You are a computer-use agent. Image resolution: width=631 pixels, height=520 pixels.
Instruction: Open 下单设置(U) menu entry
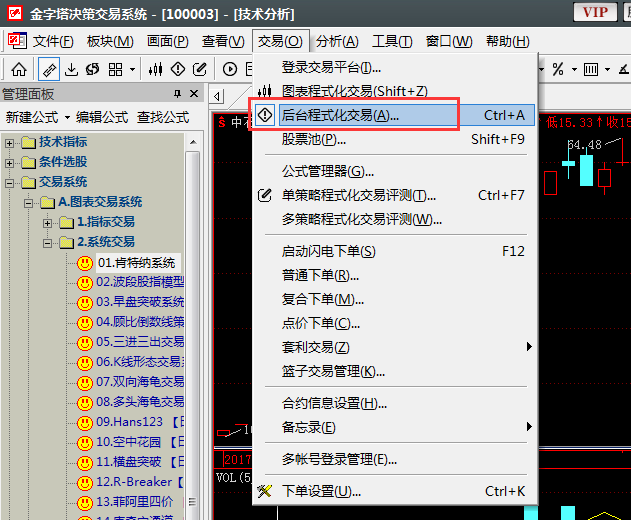[395, 491]
